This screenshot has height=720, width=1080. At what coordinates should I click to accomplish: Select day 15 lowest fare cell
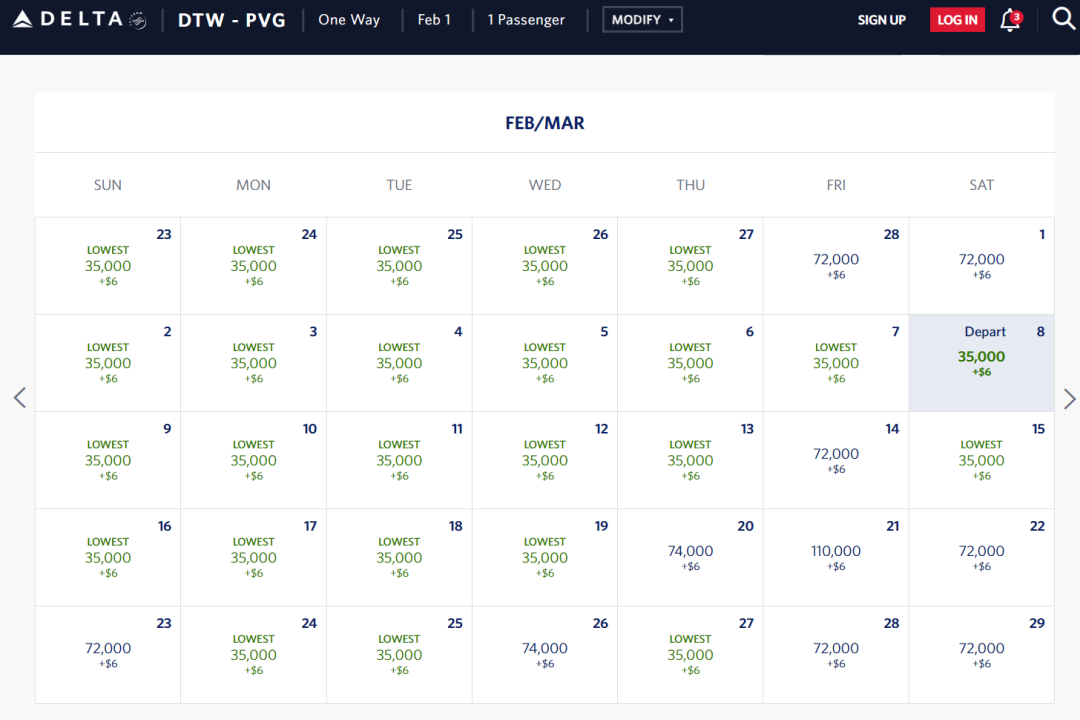tap(982, 460)
